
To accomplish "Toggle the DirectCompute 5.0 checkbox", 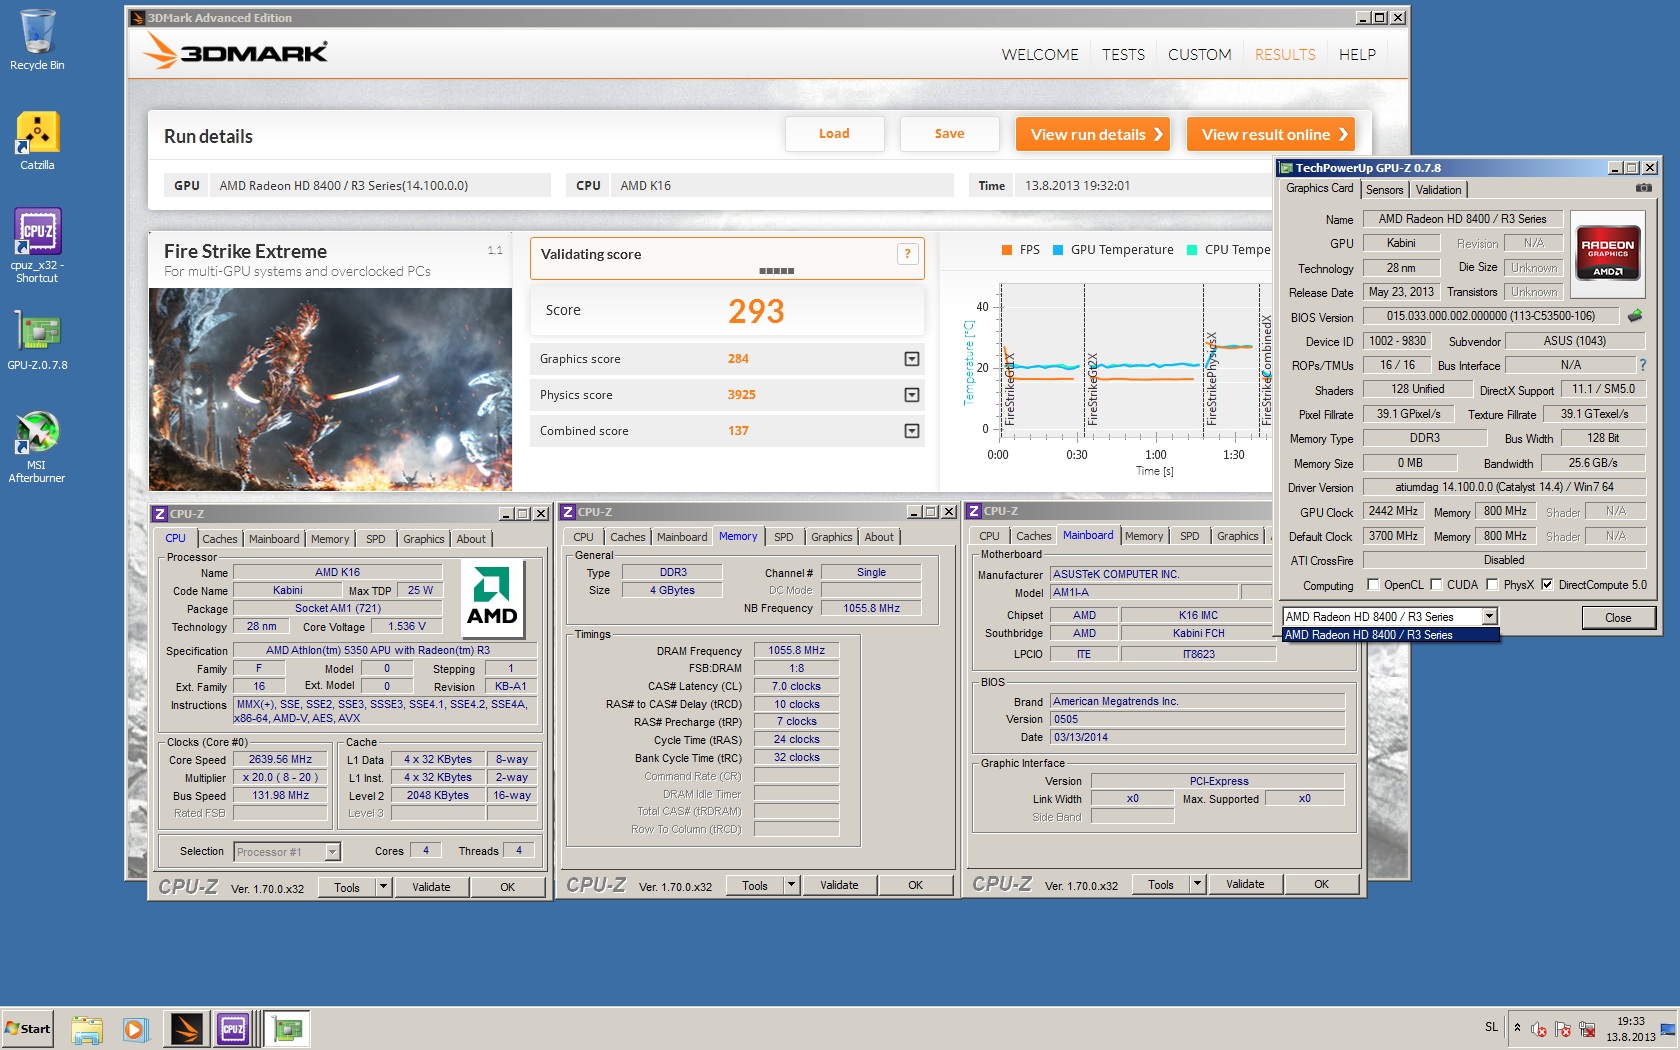I will (1547, 585).
